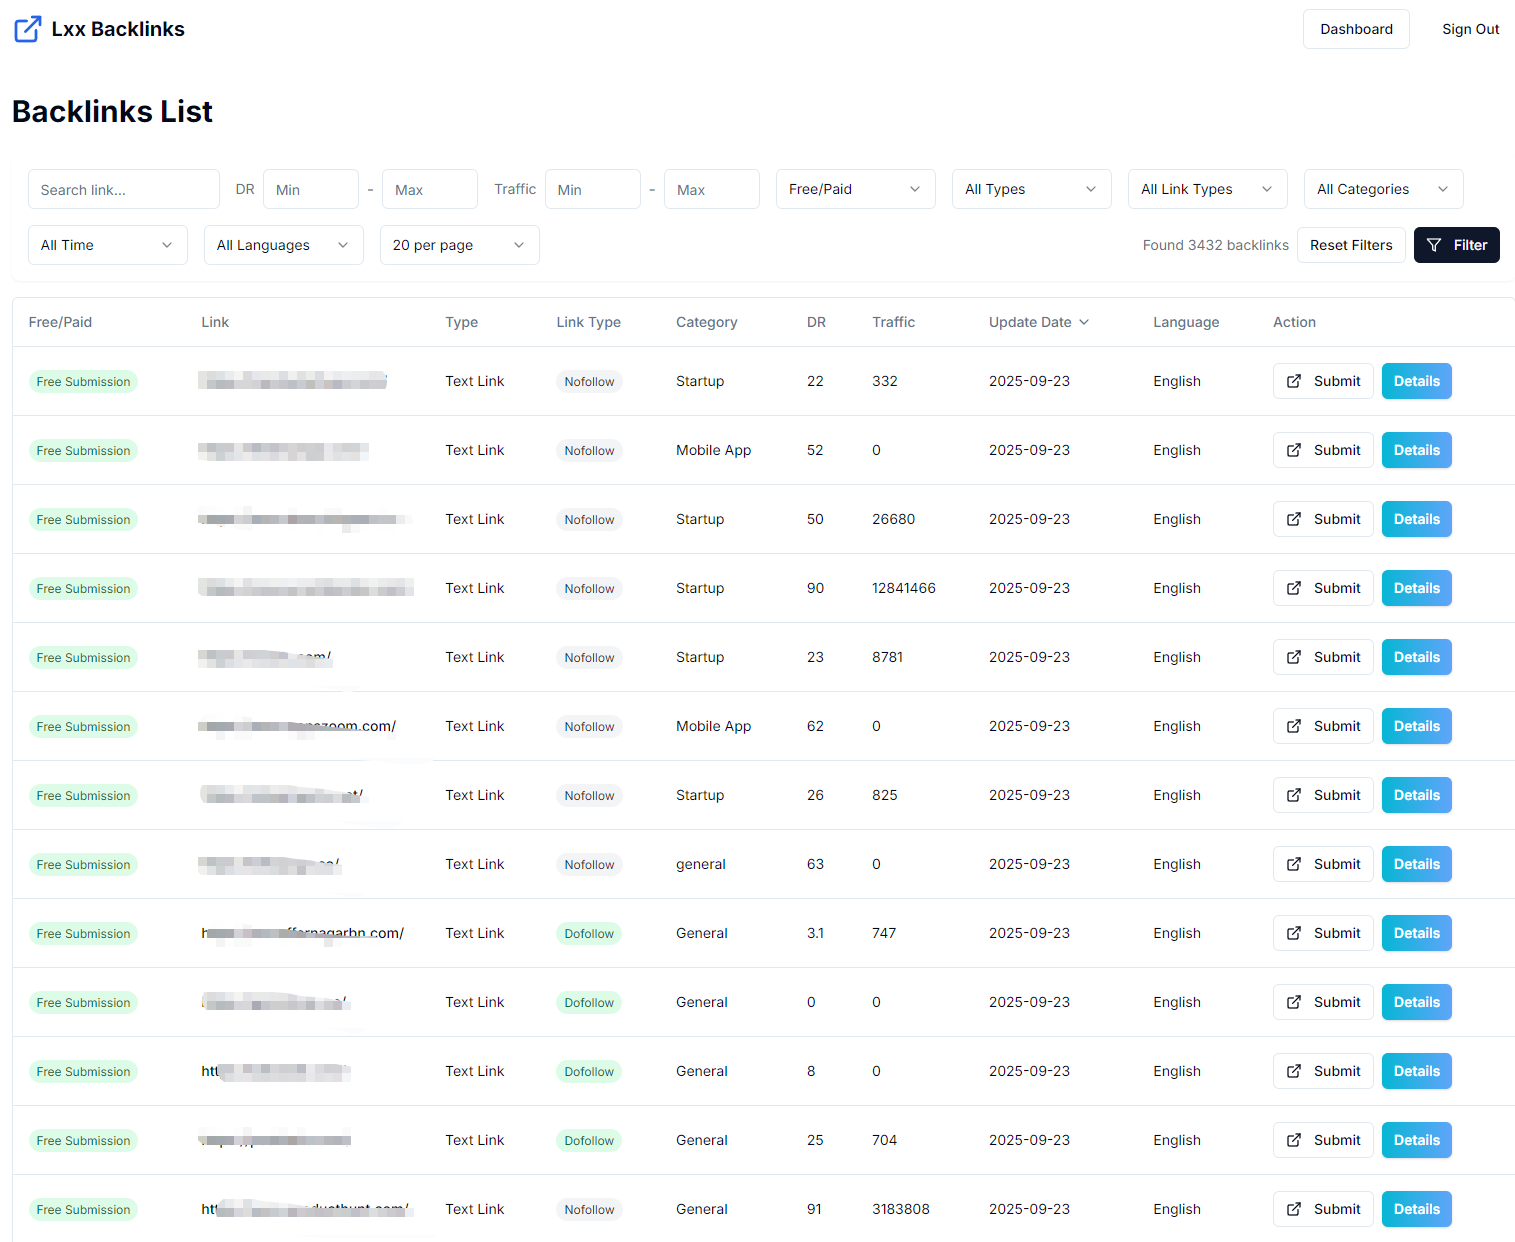
Task: Change the 20 per page selector
Action: 459,245
